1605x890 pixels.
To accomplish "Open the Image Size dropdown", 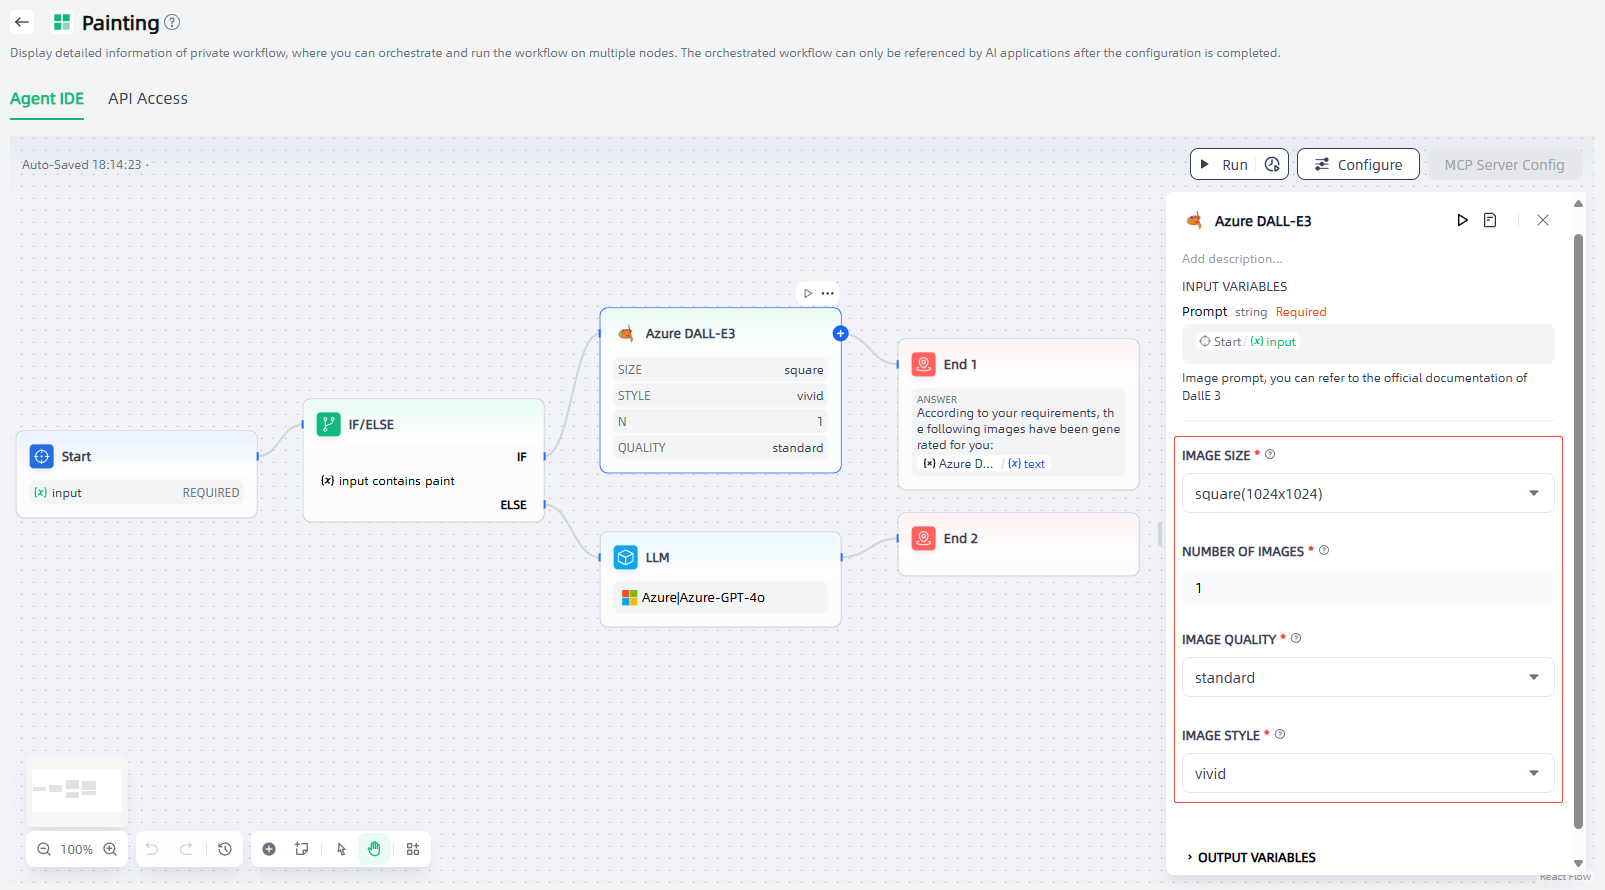I will tap(1367, 493).
